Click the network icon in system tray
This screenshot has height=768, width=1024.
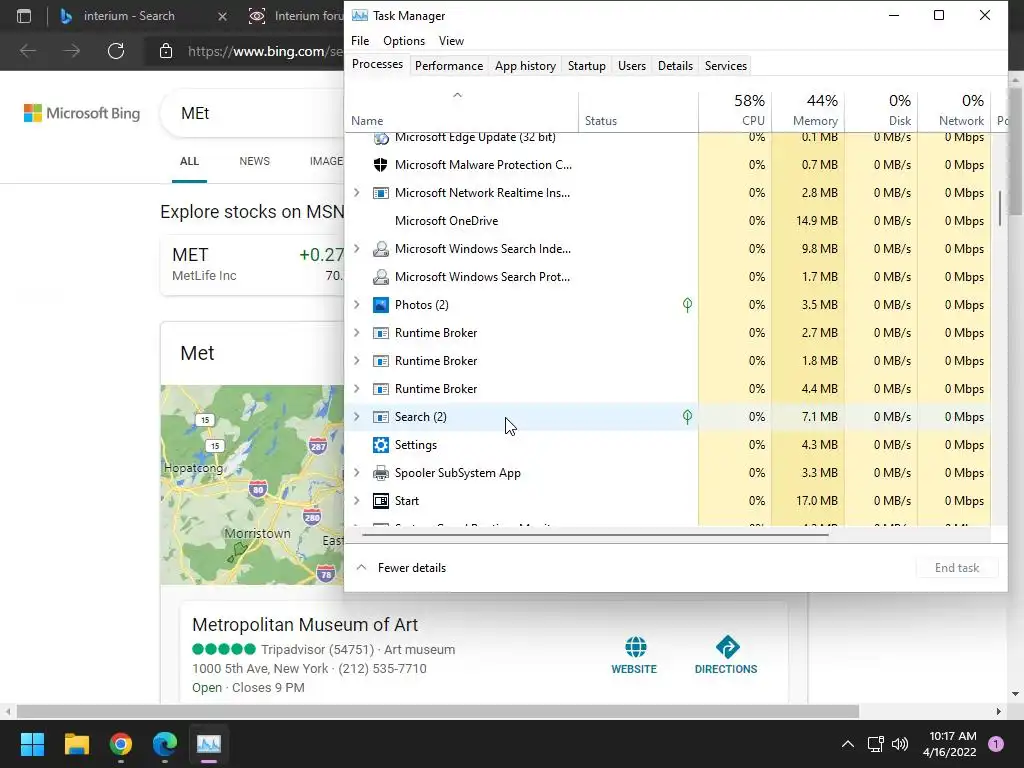[x=875, y=744]
